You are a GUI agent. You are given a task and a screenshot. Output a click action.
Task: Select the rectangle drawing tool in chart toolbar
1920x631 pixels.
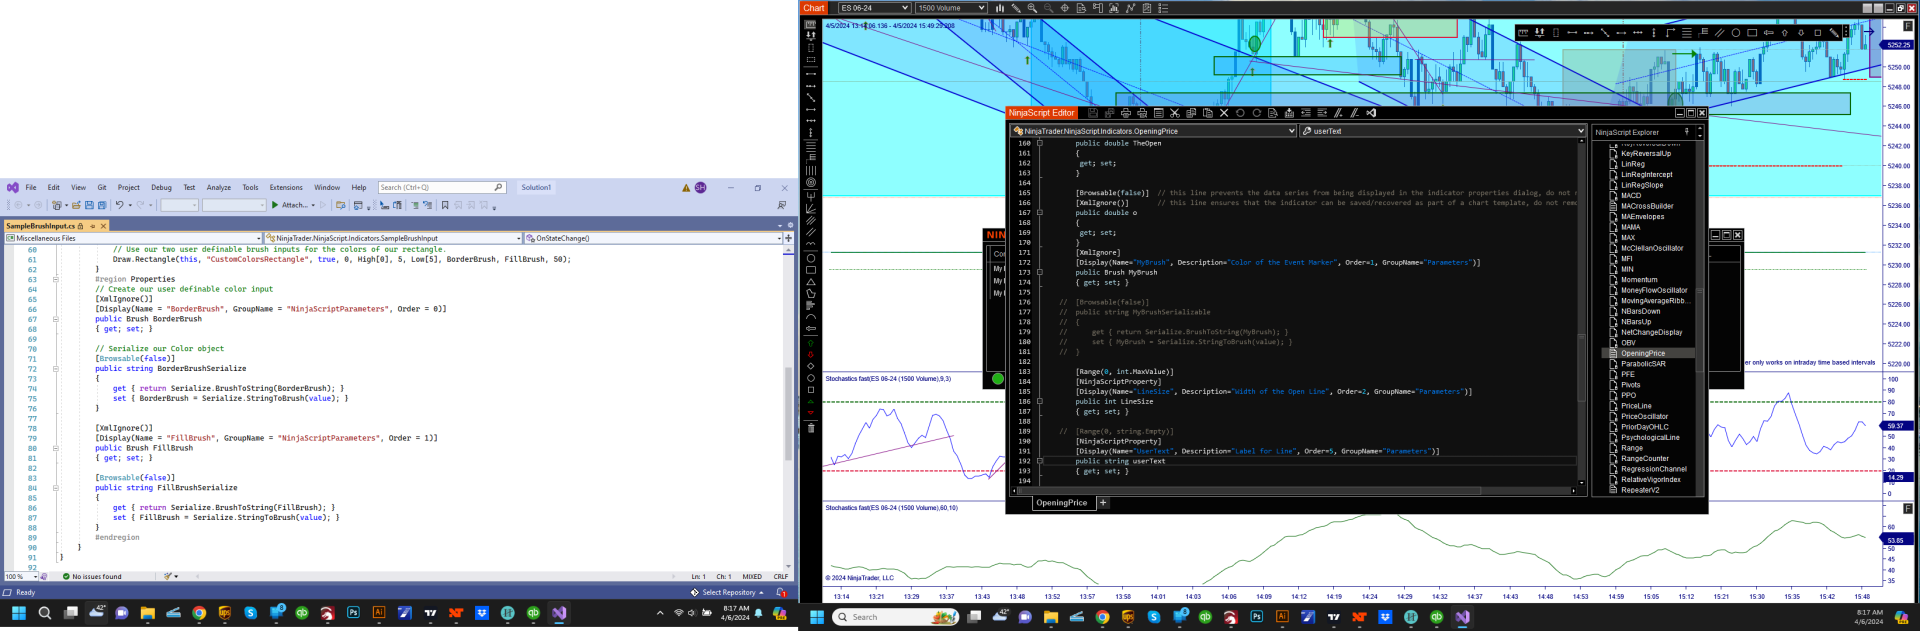(x=1752, y=33)
